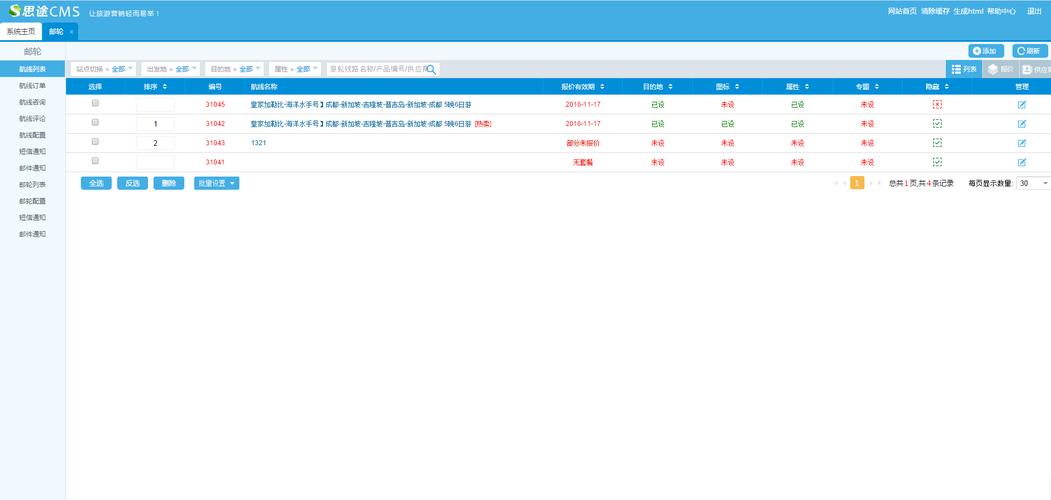Toggle hidden status for route 31045
This screenshot has width=1051, height=500.
(x=937, y=104)
